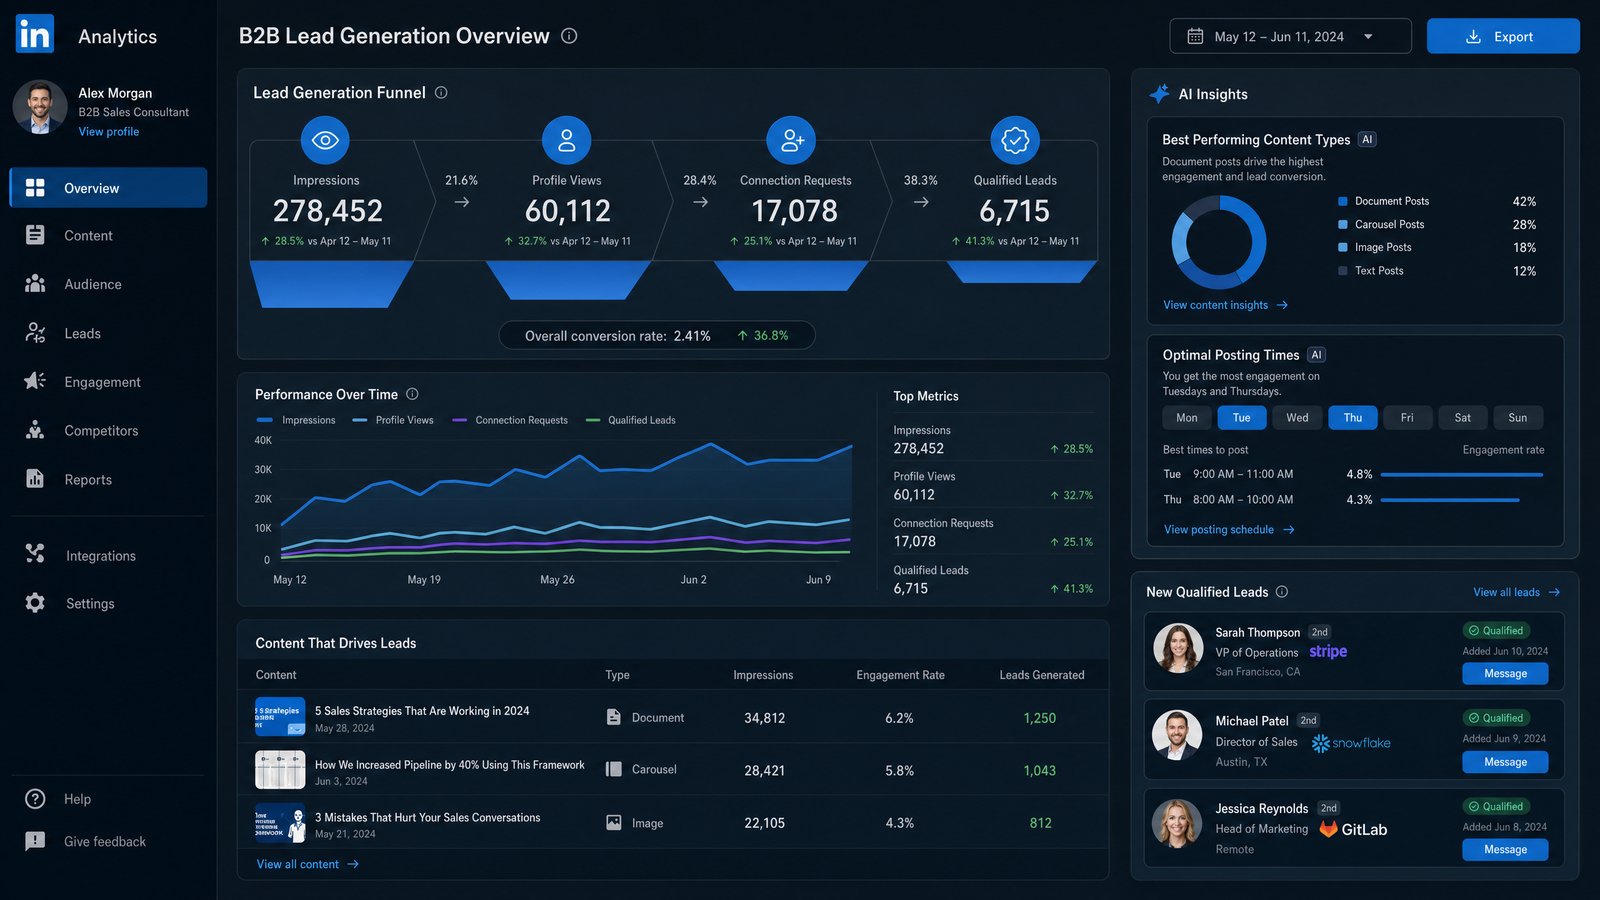Click the Content document icon in sidebar
Viewport: 1600px width, 900px height.
[35, 235]
